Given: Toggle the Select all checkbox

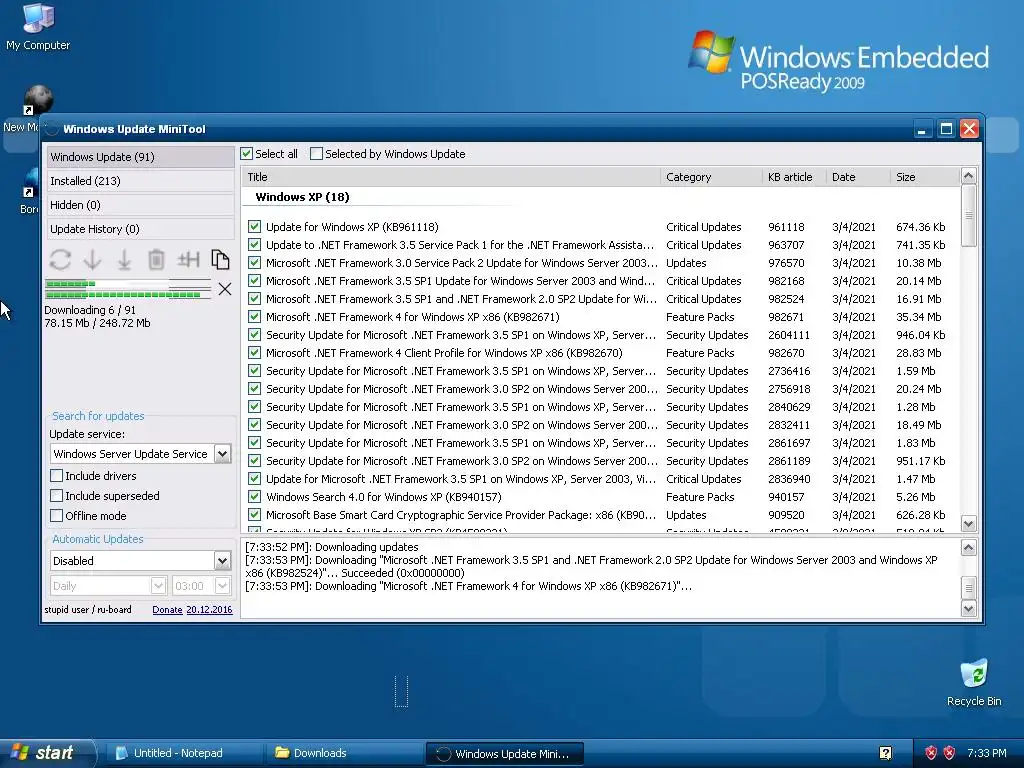Looking at the screenshot, I should click(246, 154).
